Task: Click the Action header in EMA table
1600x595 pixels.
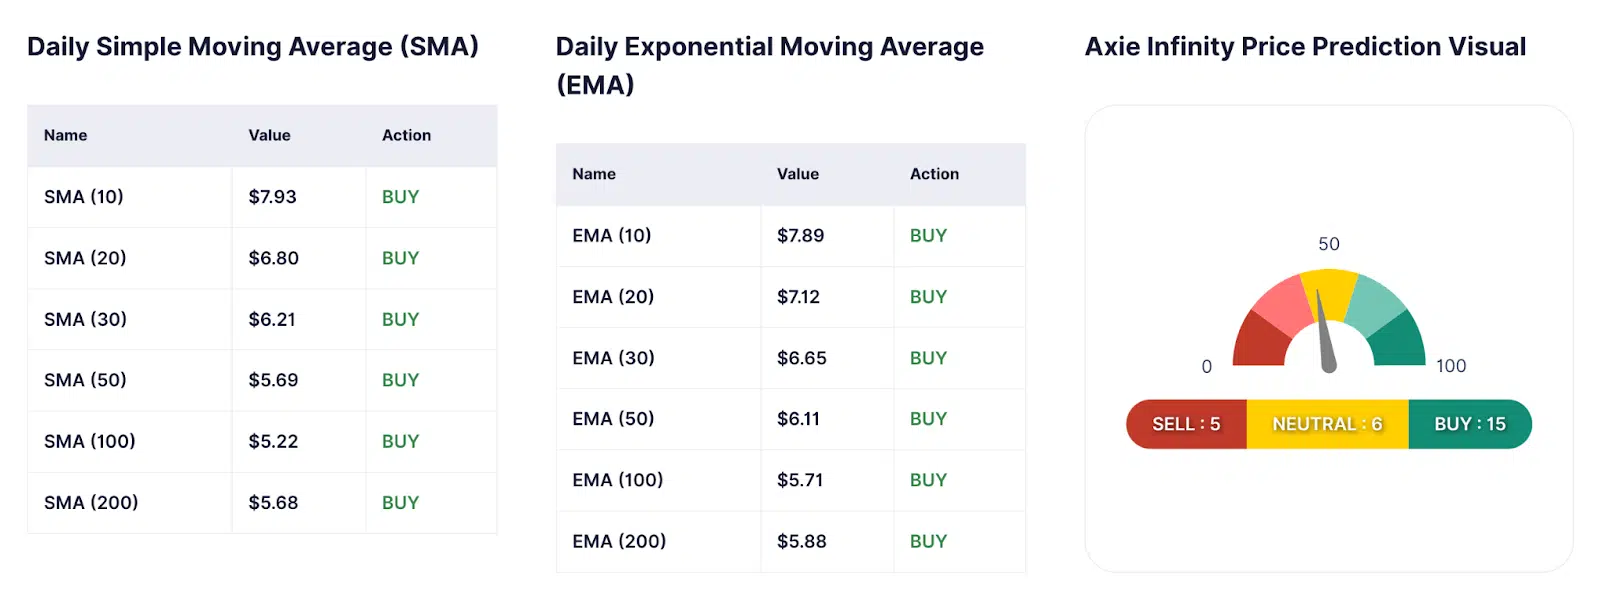Action: (934, 174)
